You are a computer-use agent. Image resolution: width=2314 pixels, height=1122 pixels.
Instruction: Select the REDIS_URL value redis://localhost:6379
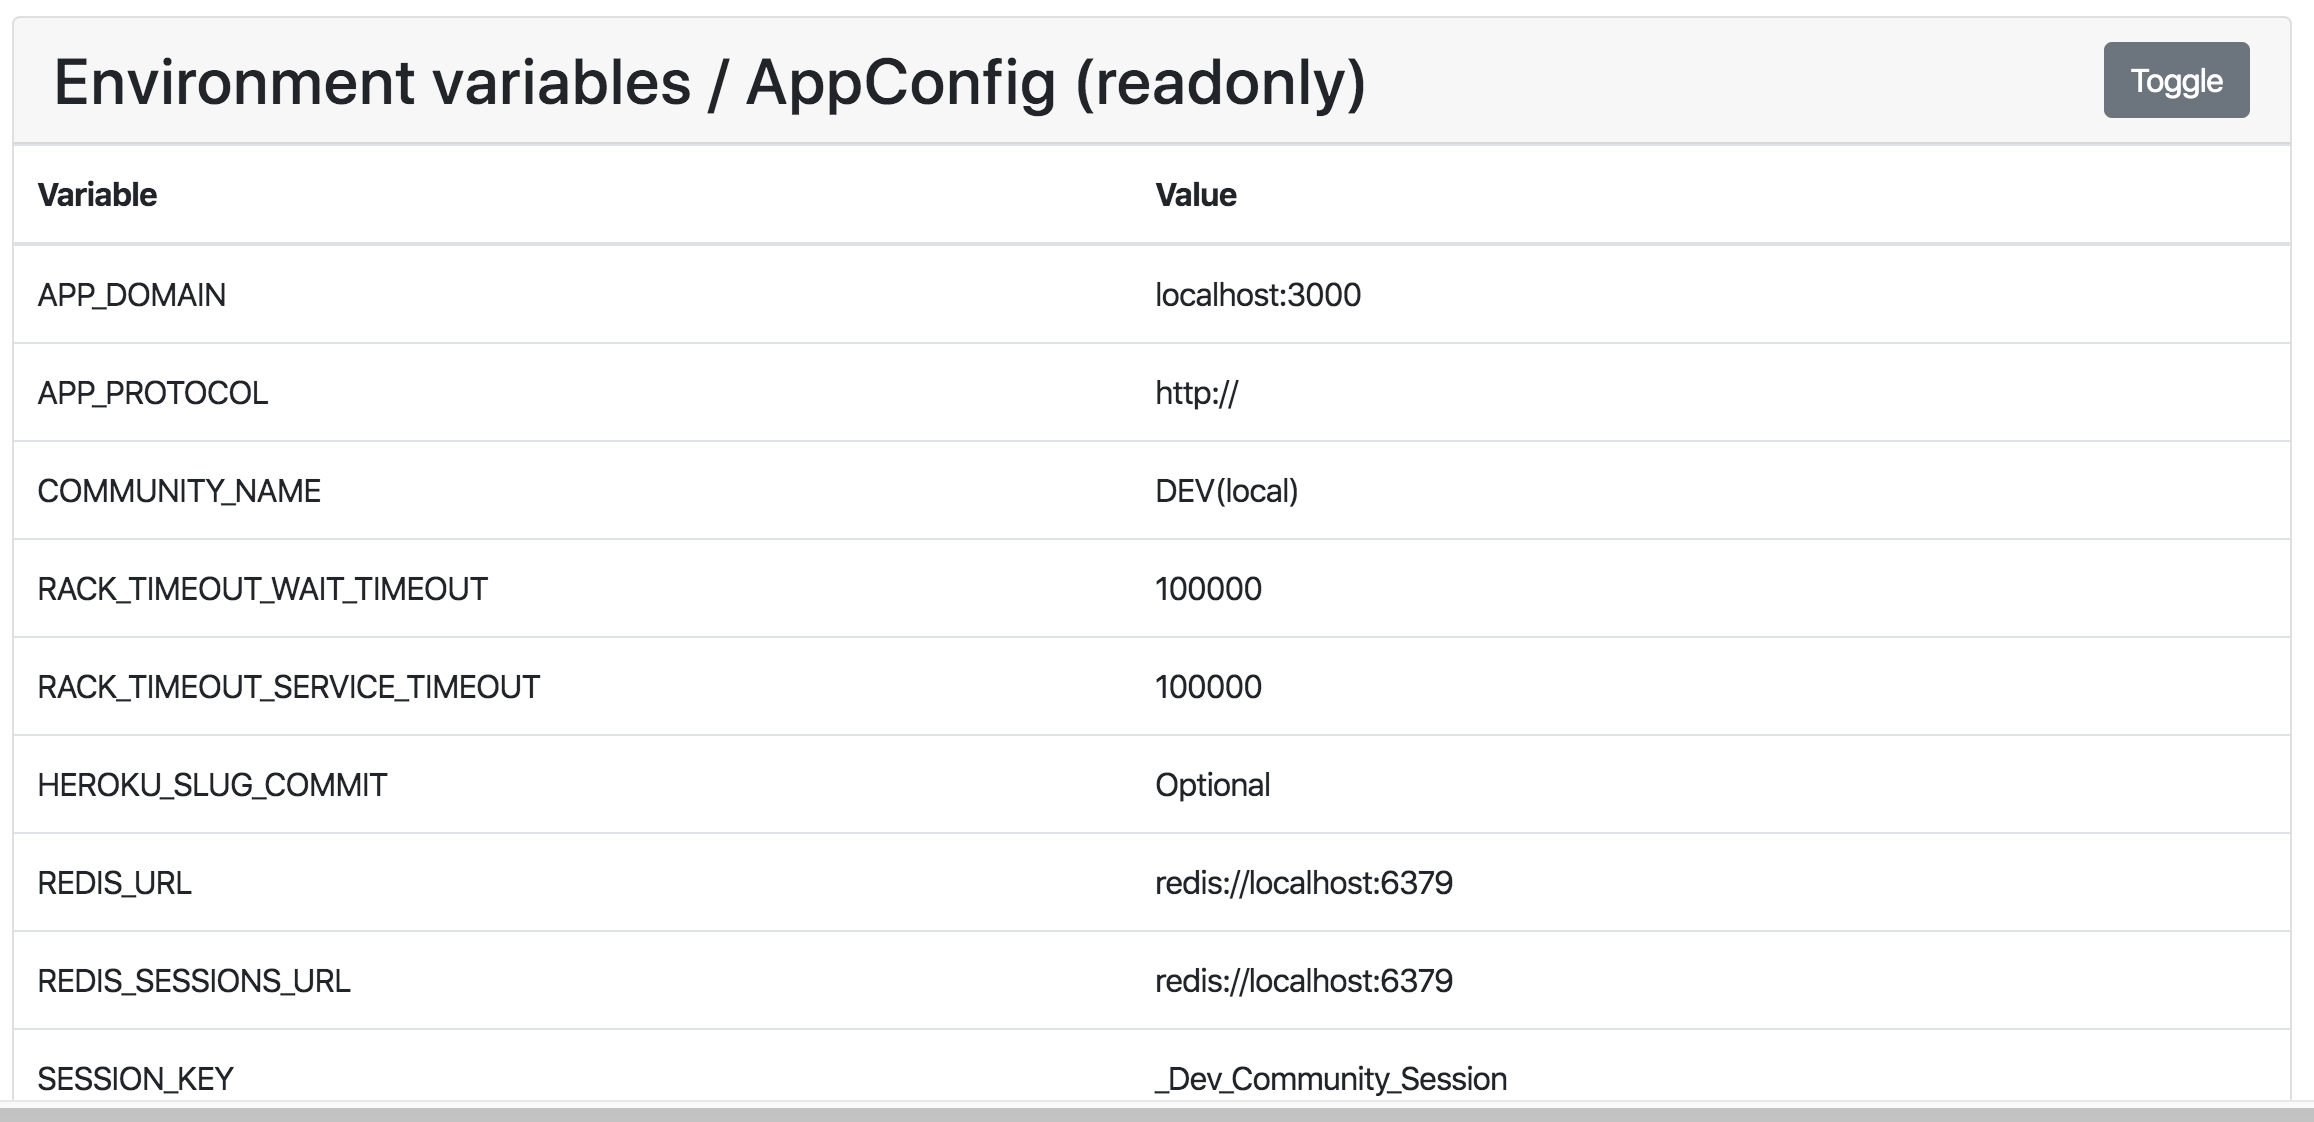[1304, 883]
